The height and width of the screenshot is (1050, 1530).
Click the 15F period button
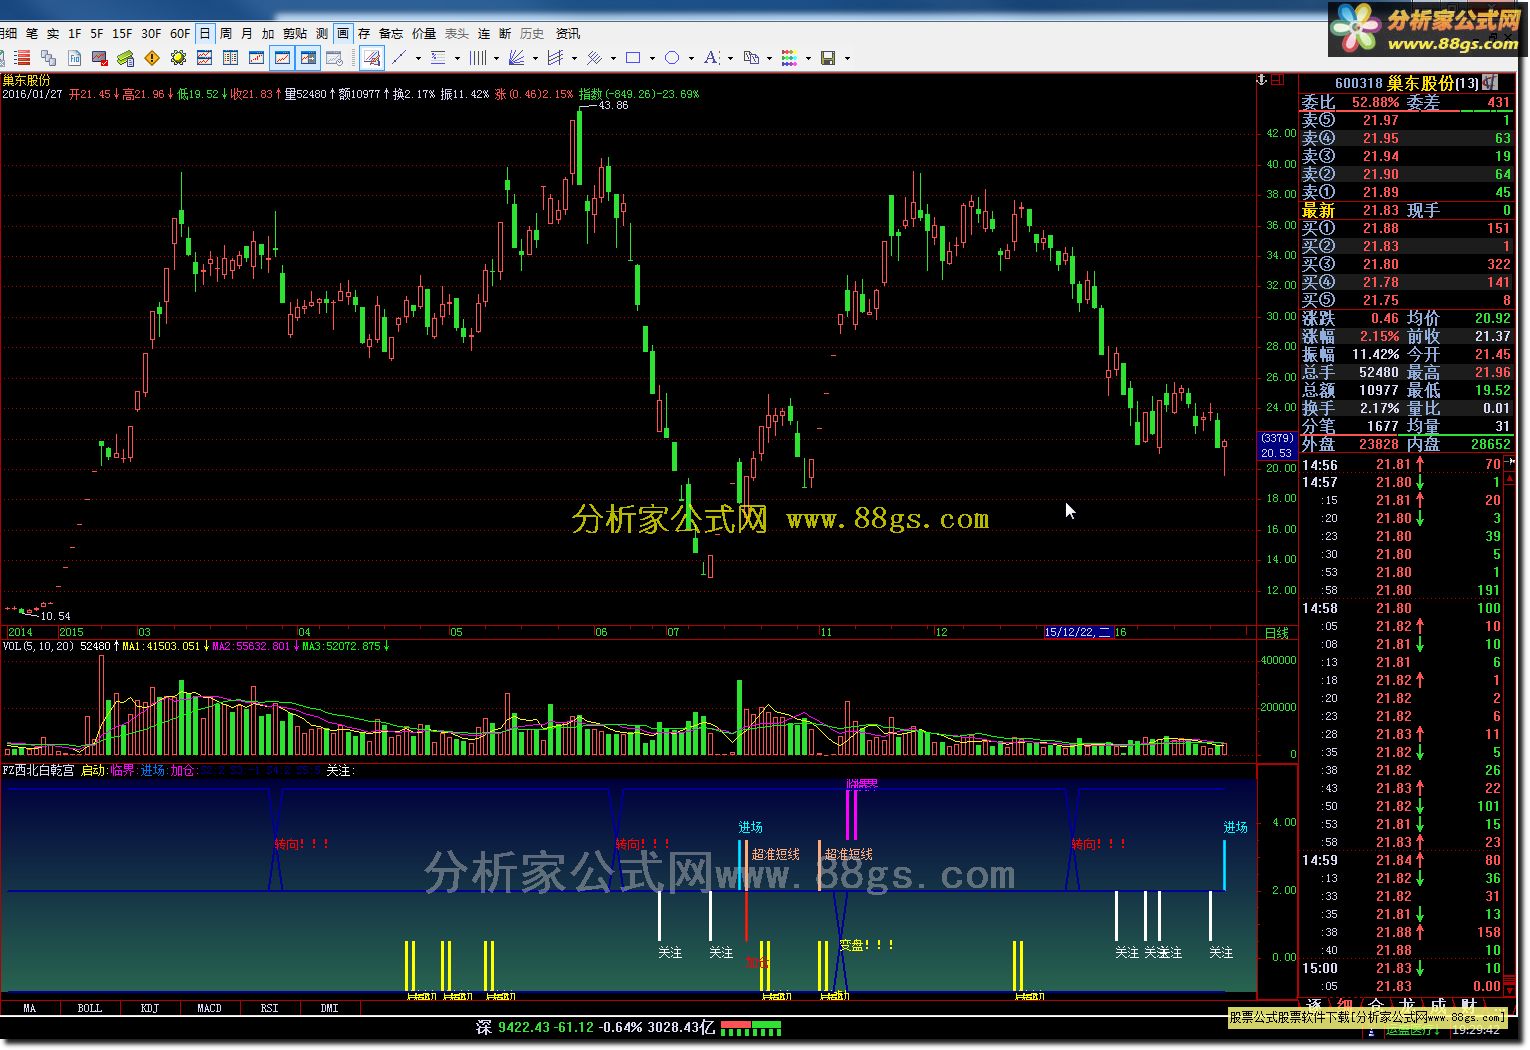coord(122,33)
